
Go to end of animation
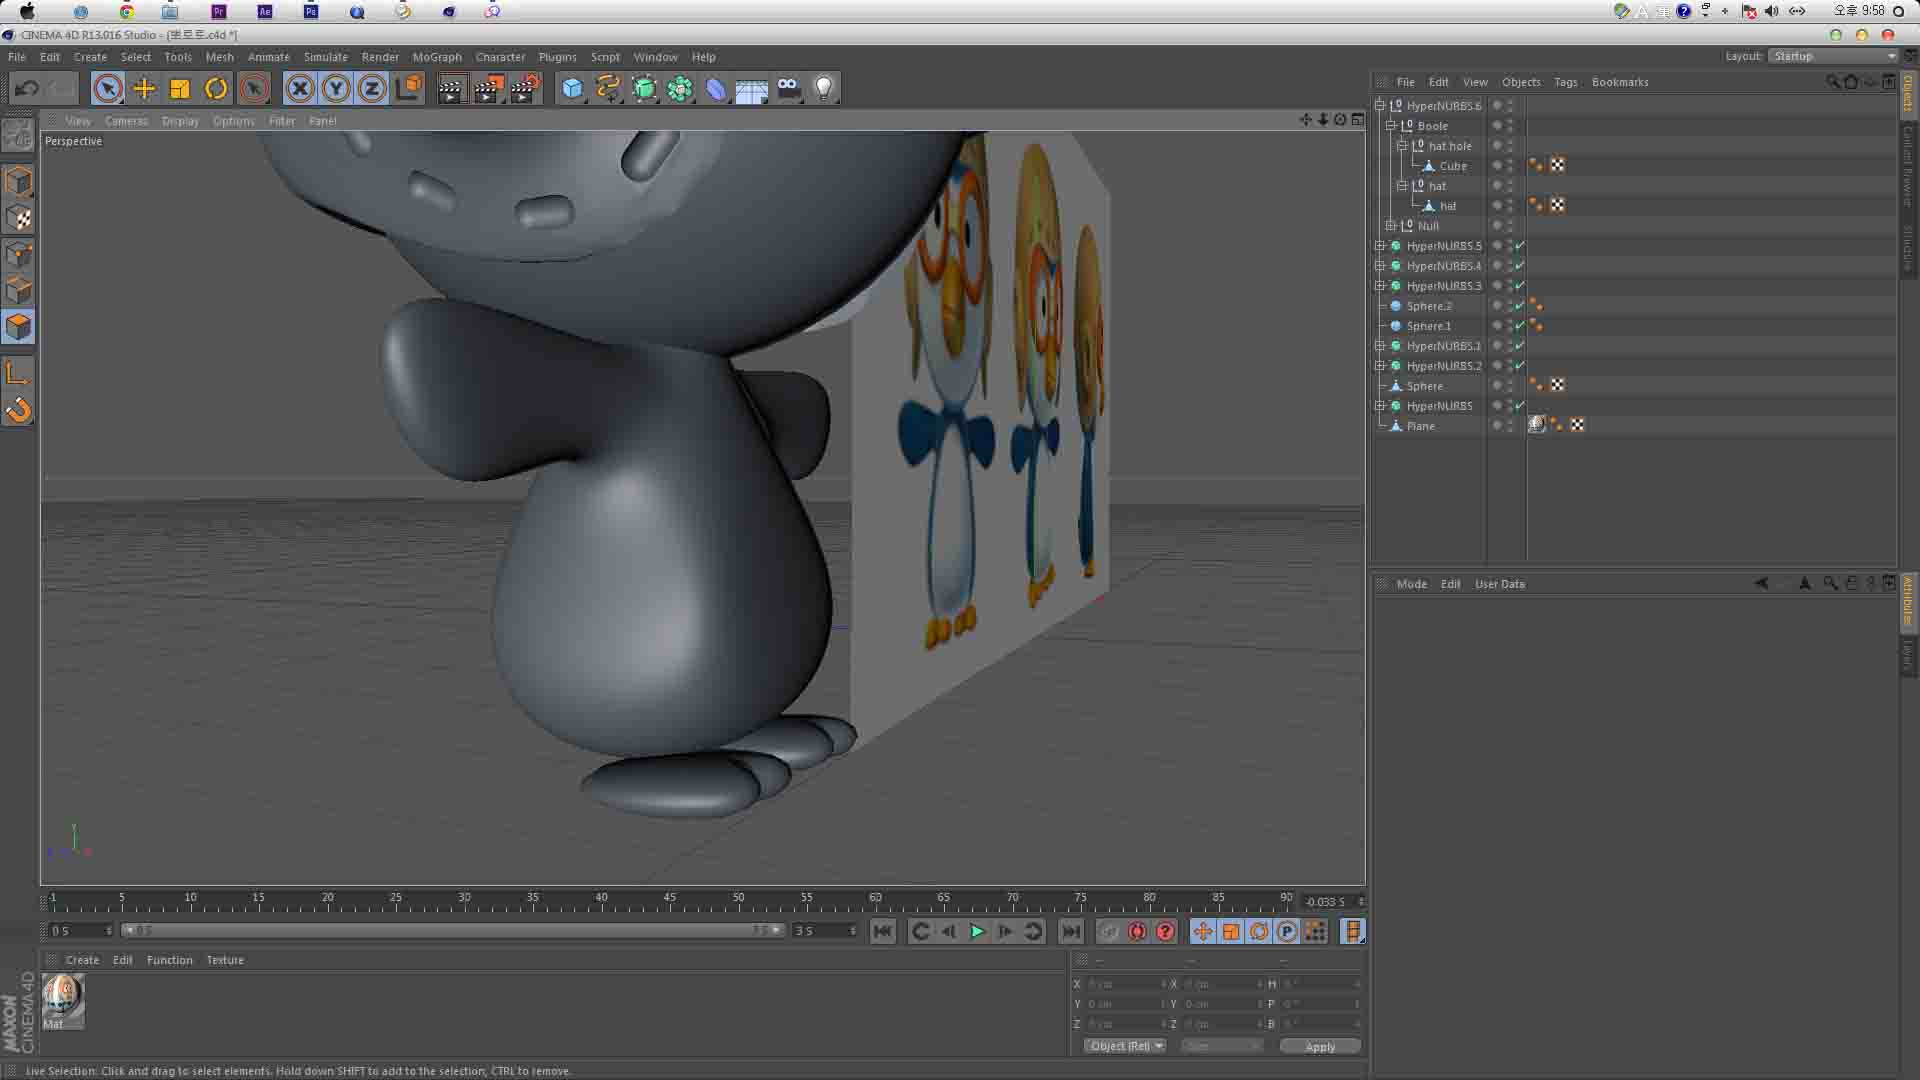(x=1070, y=931)
